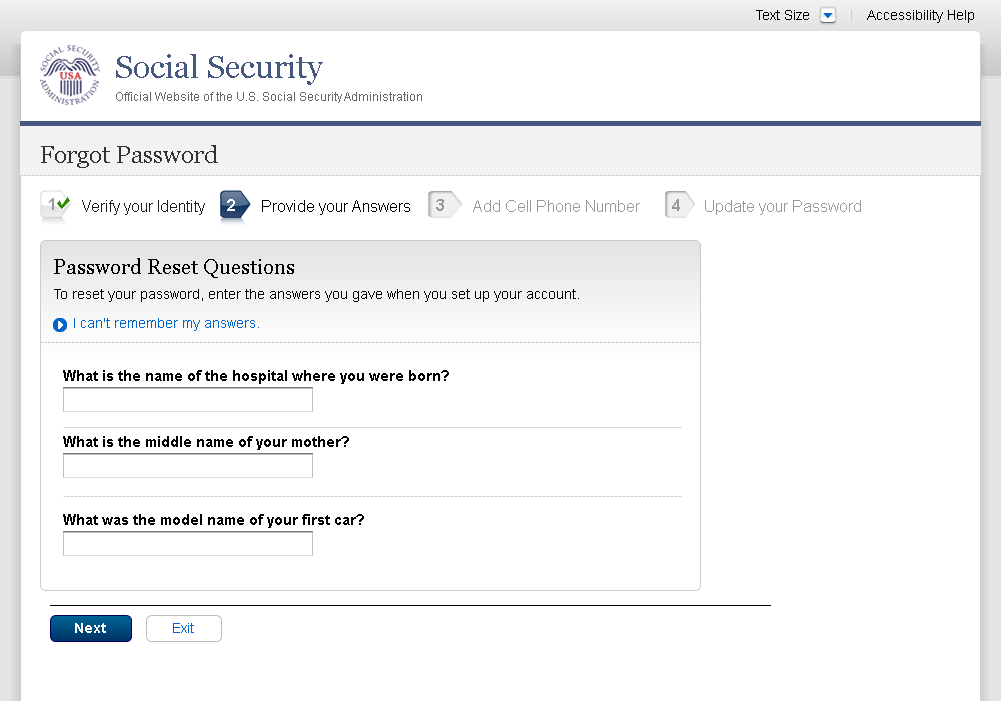
Task: Open the Accessibility Help link
Action: [920, 15]
